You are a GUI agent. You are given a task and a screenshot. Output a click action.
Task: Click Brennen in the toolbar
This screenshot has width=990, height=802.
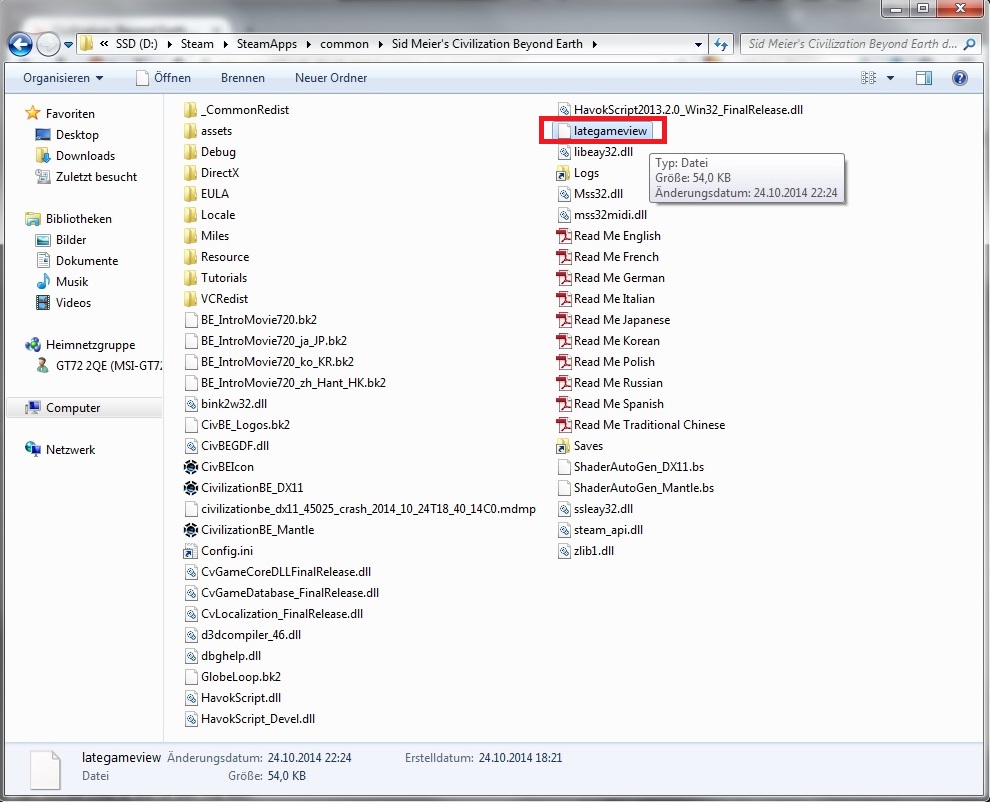pyautogui.click(x=242, y=78)
